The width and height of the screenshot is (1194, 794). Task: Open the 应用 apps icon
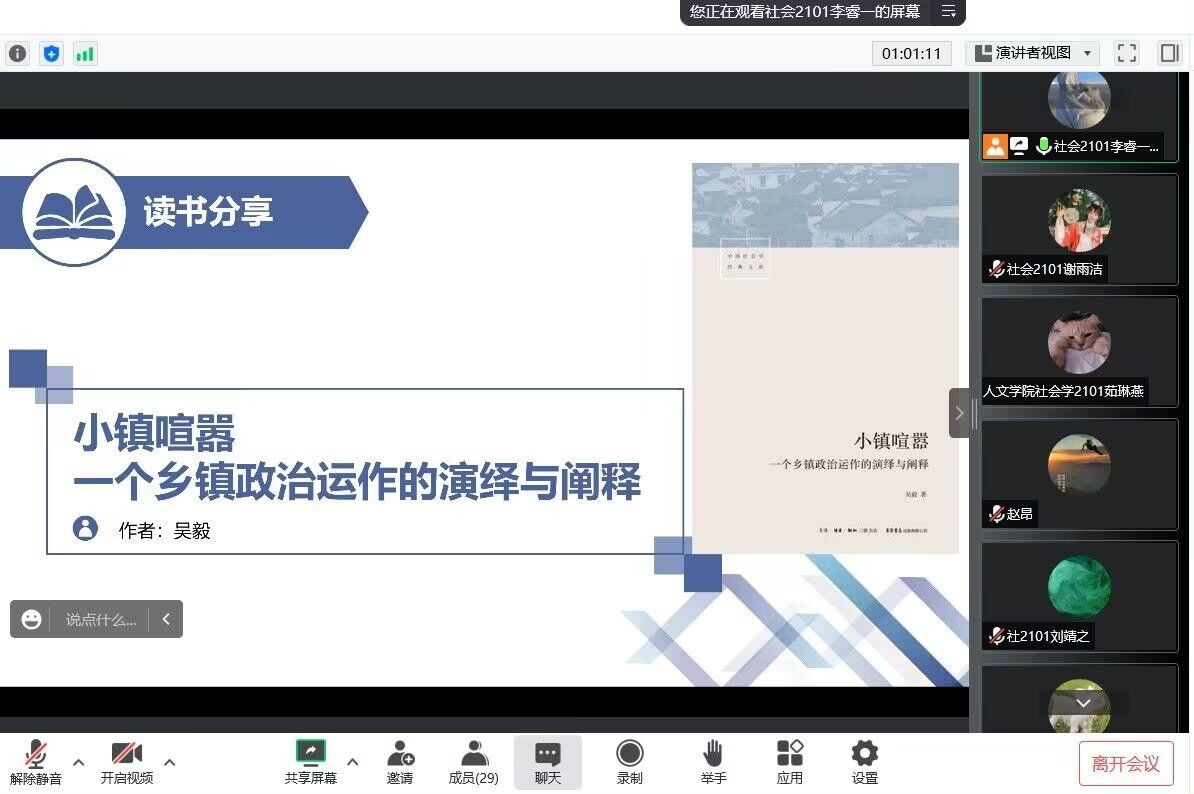click(x=789, y=762)
